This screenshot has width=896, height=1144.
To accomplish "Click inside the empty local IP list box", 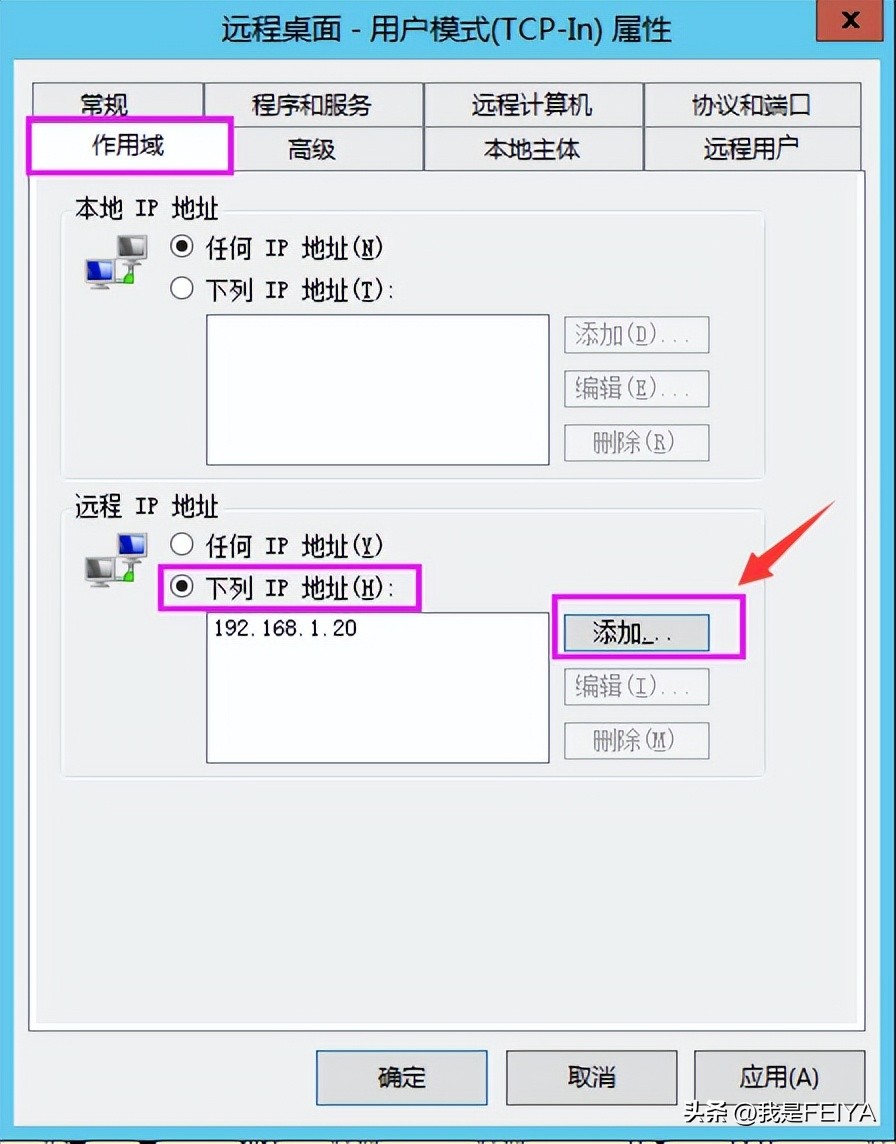I will (x=377, y=390).
